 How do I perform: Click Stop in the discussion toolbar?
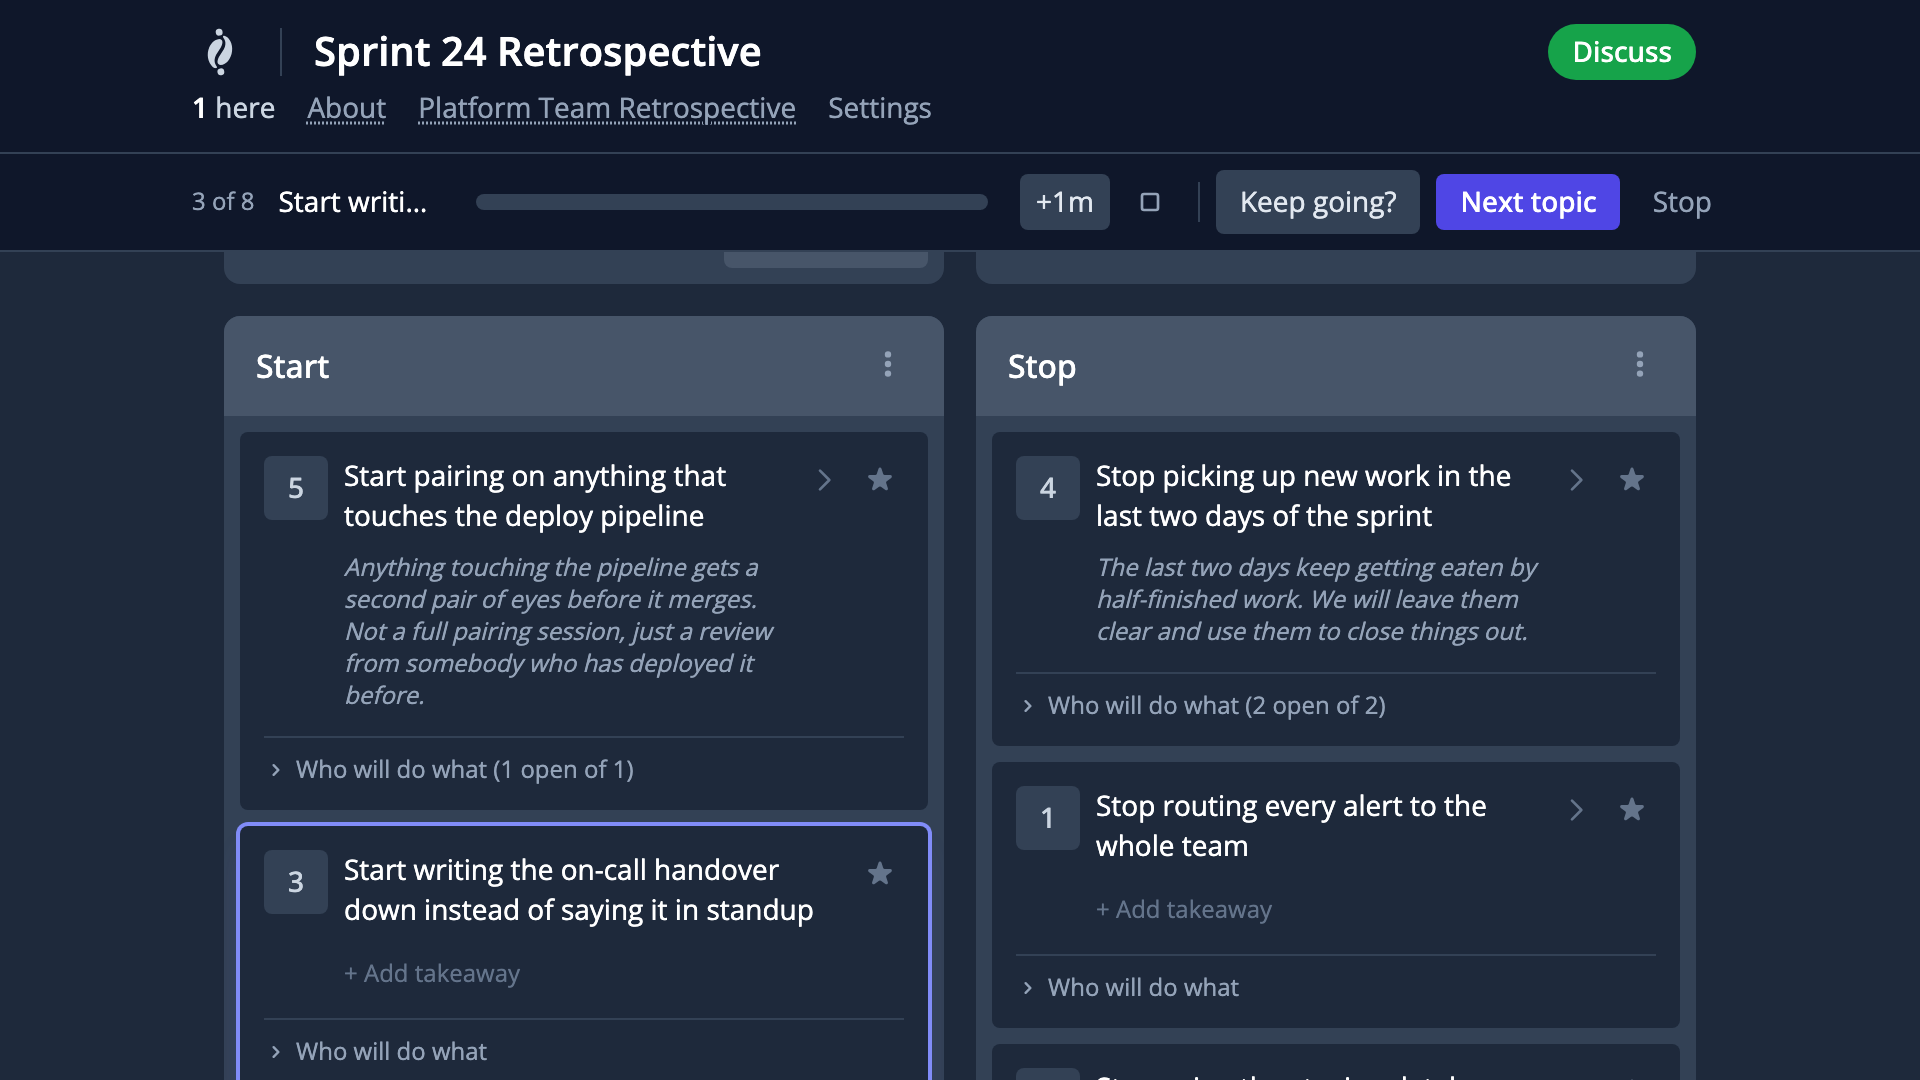tap(1682, 202)
